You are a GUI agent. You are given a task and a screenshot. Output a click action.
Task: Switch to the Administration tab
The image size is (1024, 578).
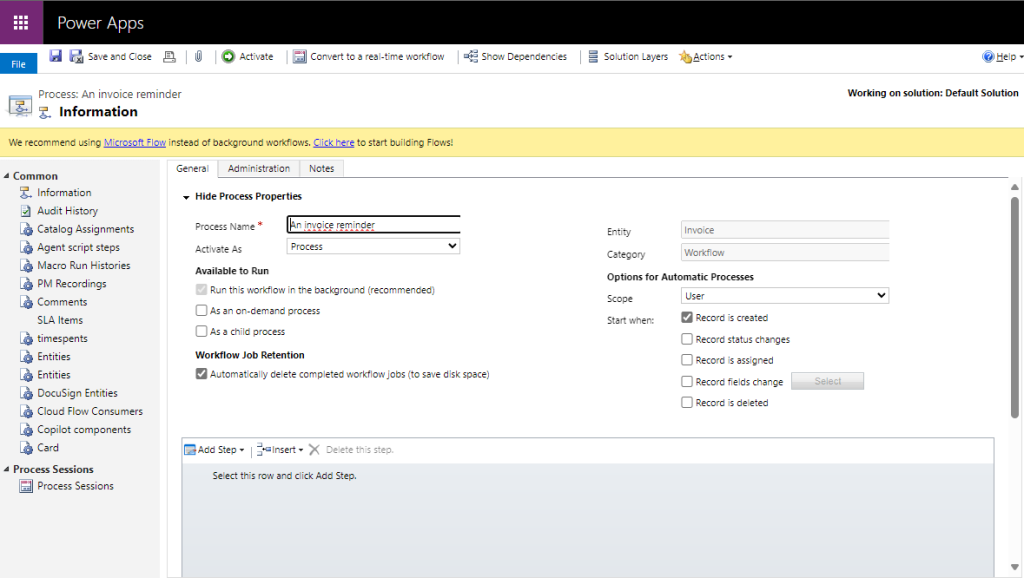[x=259, y=169]
